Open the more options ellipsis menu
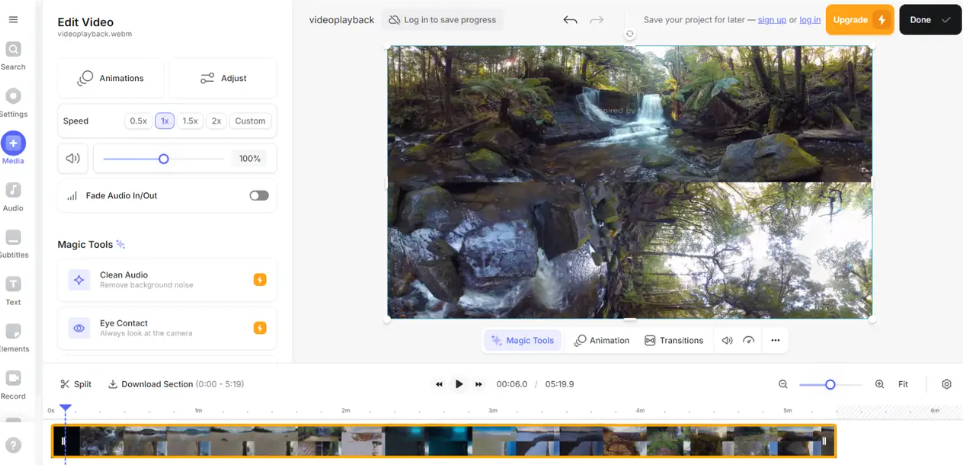This screenshot has height=466, width=963. coord(775,340)
